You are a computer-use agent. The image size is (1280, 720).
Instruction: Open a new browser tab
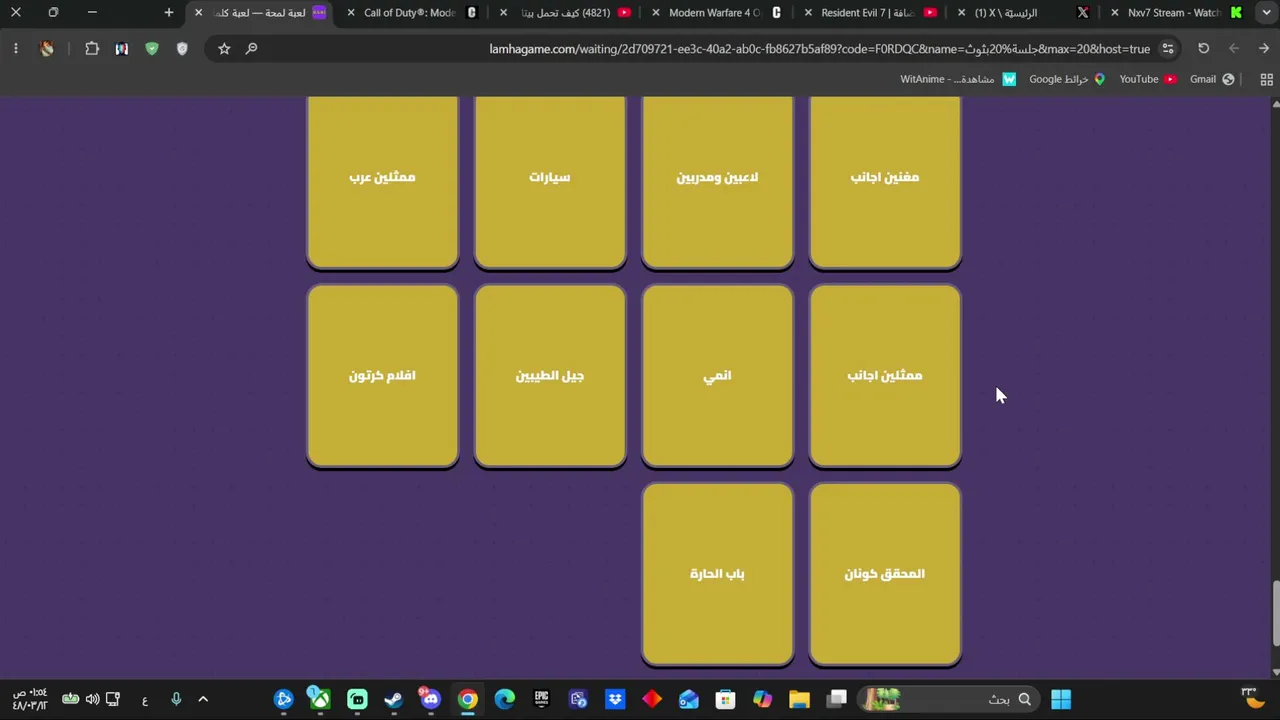(x=169, y=13)
